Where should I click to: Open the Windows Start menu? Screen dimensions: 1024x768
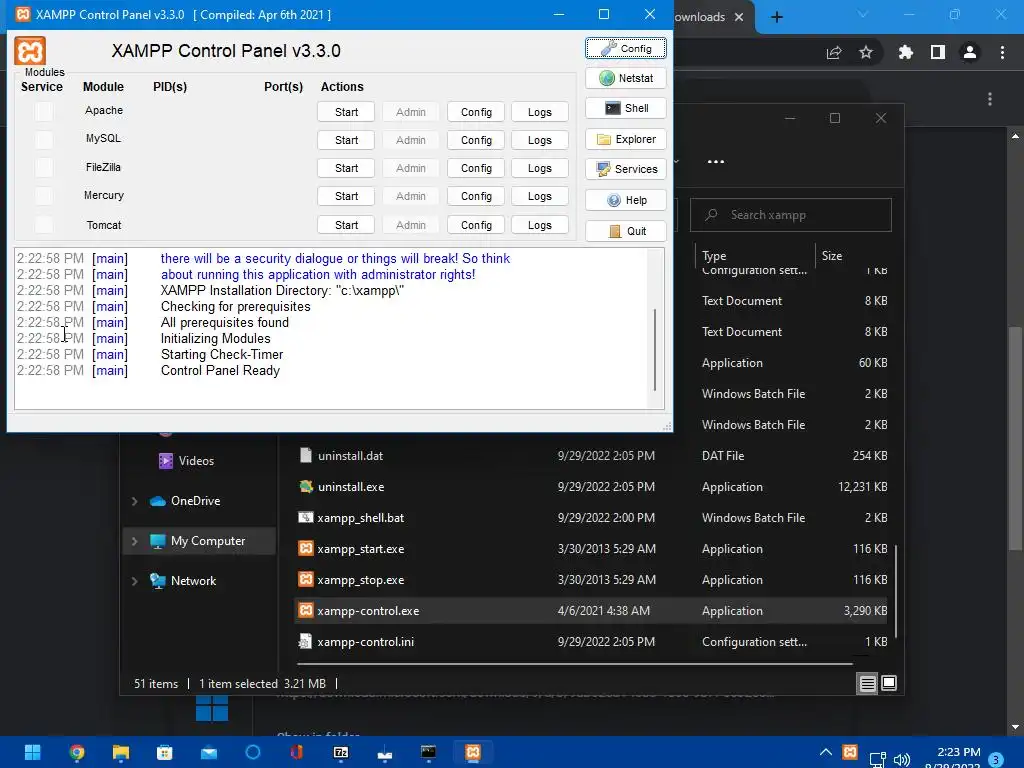(32, 753)
